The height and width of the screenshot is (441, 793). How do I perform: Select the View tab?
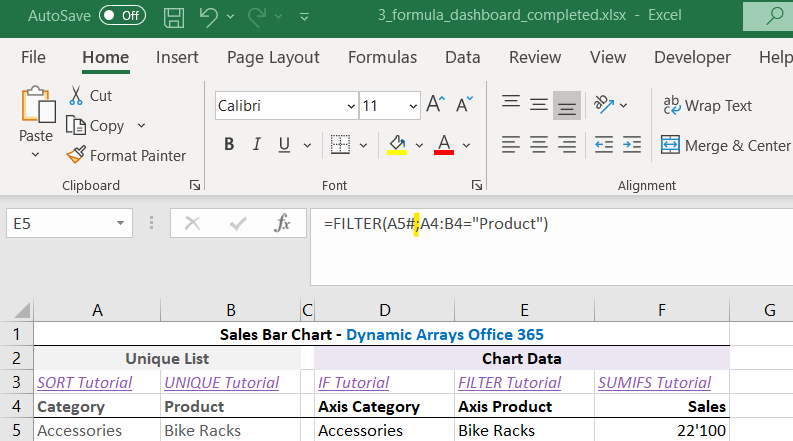tap(608, 57)
